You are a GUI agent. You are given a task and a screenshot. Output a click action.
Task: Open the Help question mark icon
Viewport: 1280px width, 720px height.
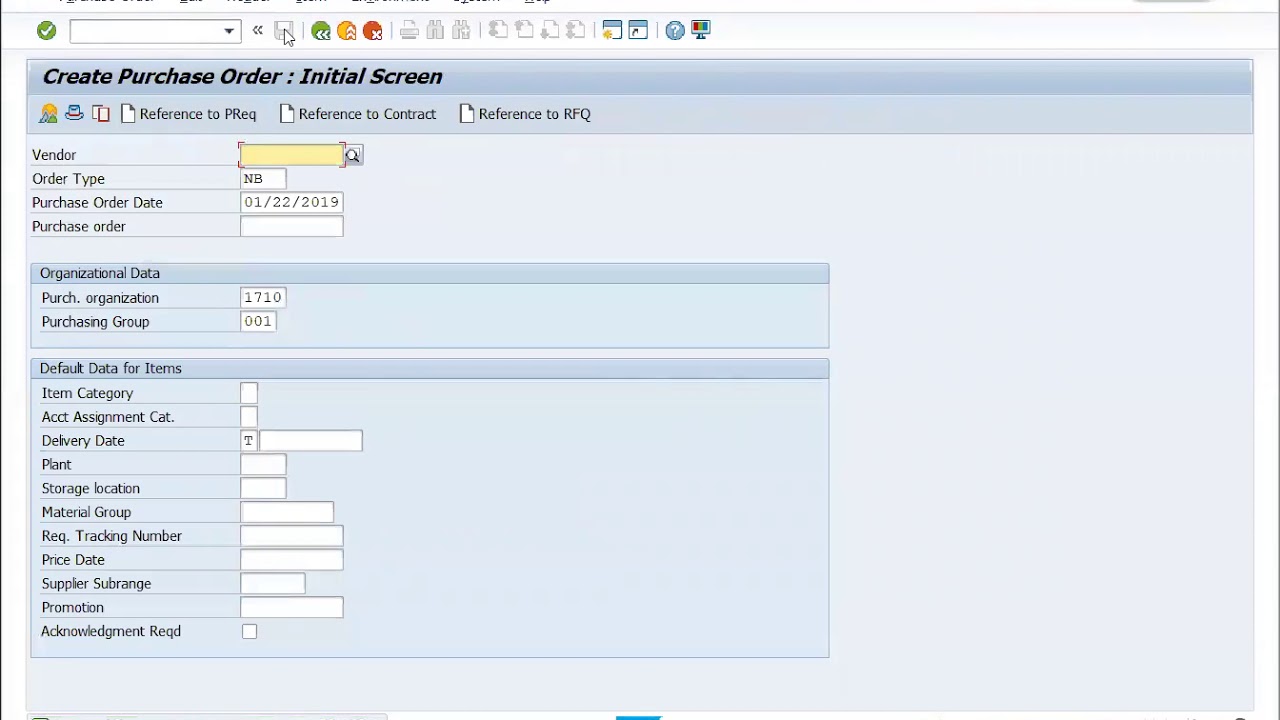pos(675,31)
